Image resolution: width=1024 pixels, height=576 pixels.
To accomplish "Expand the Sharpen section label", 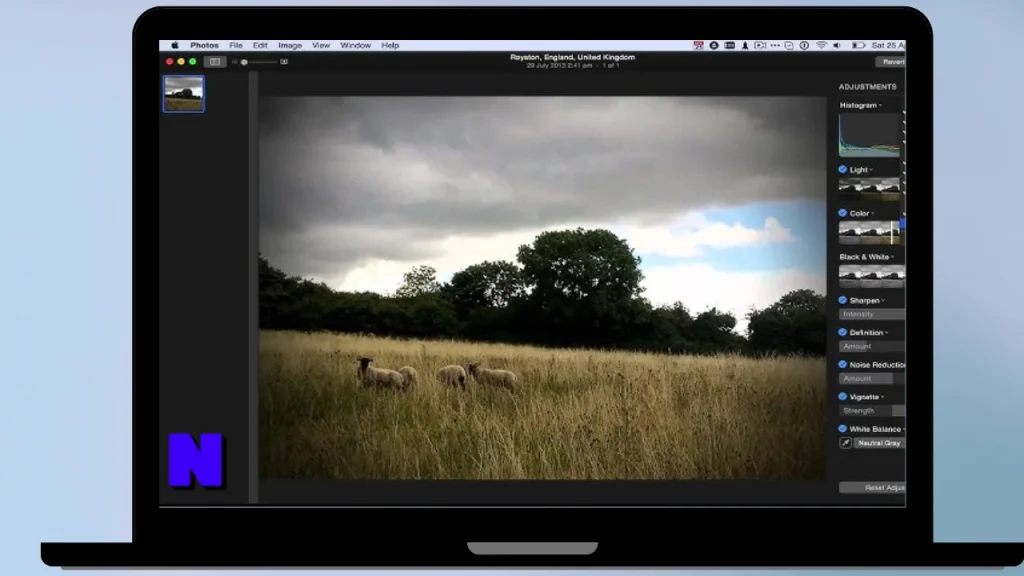I will click(x=864, y=300).
